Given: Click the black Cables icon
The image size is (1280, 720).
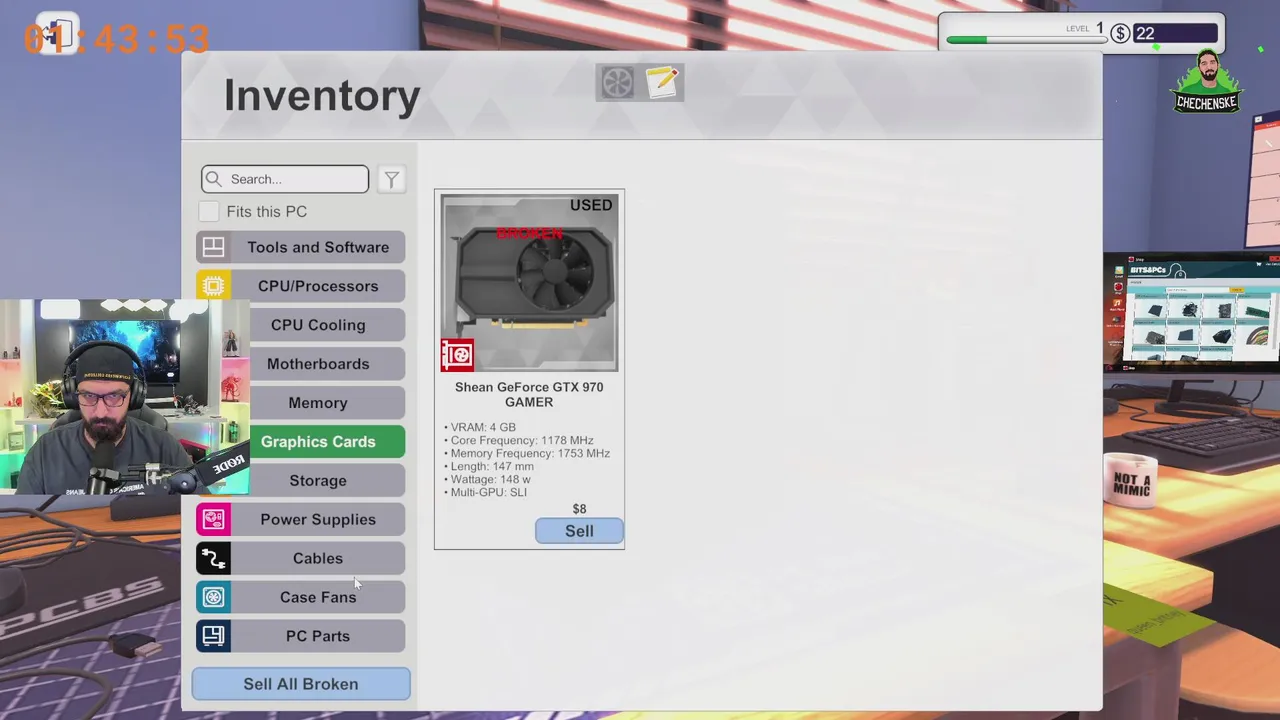Looking at the screenshot, I should coord(213,558).
